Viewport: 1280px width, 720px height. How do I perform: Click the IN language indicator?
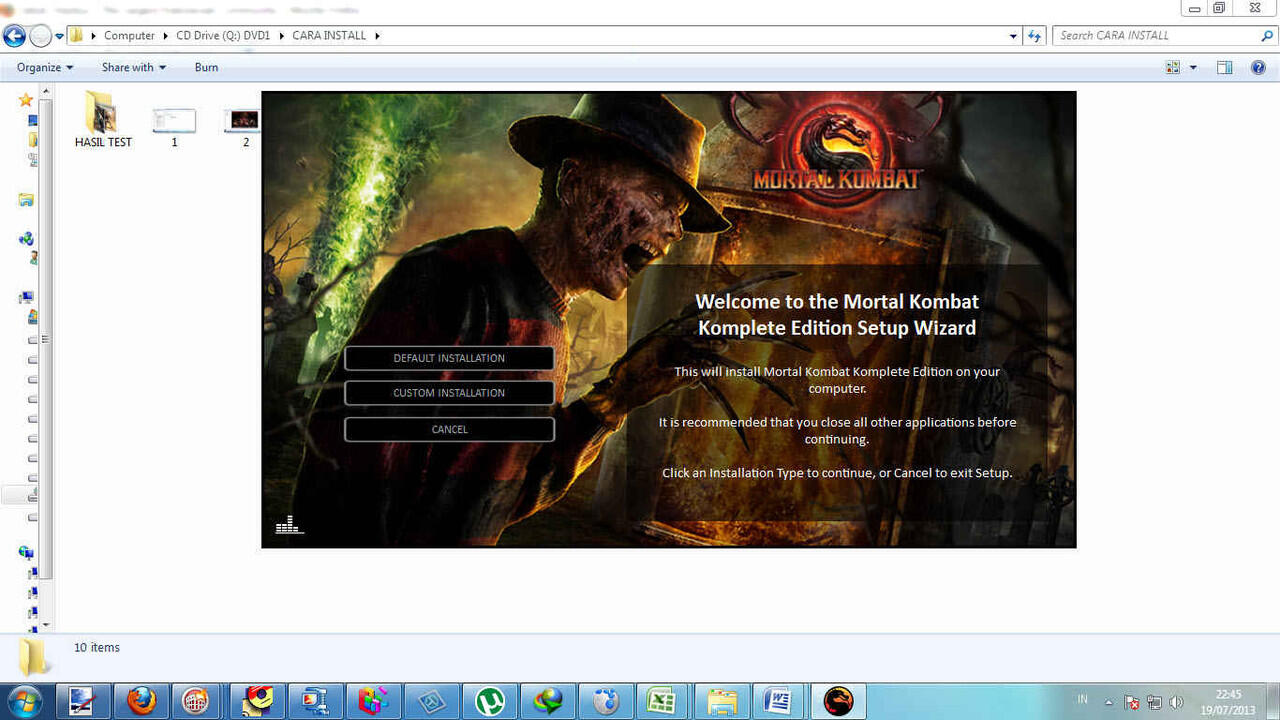pos(1082,699)
